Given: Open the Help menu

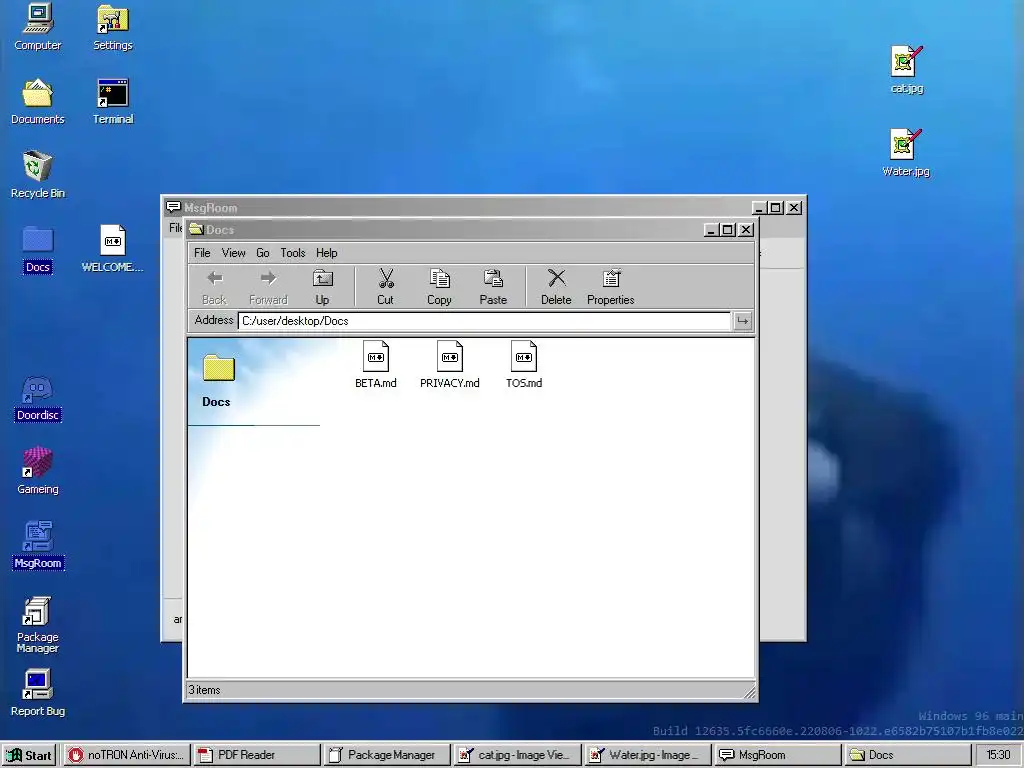Looking at the screenshot, I should tap(327, 253).
